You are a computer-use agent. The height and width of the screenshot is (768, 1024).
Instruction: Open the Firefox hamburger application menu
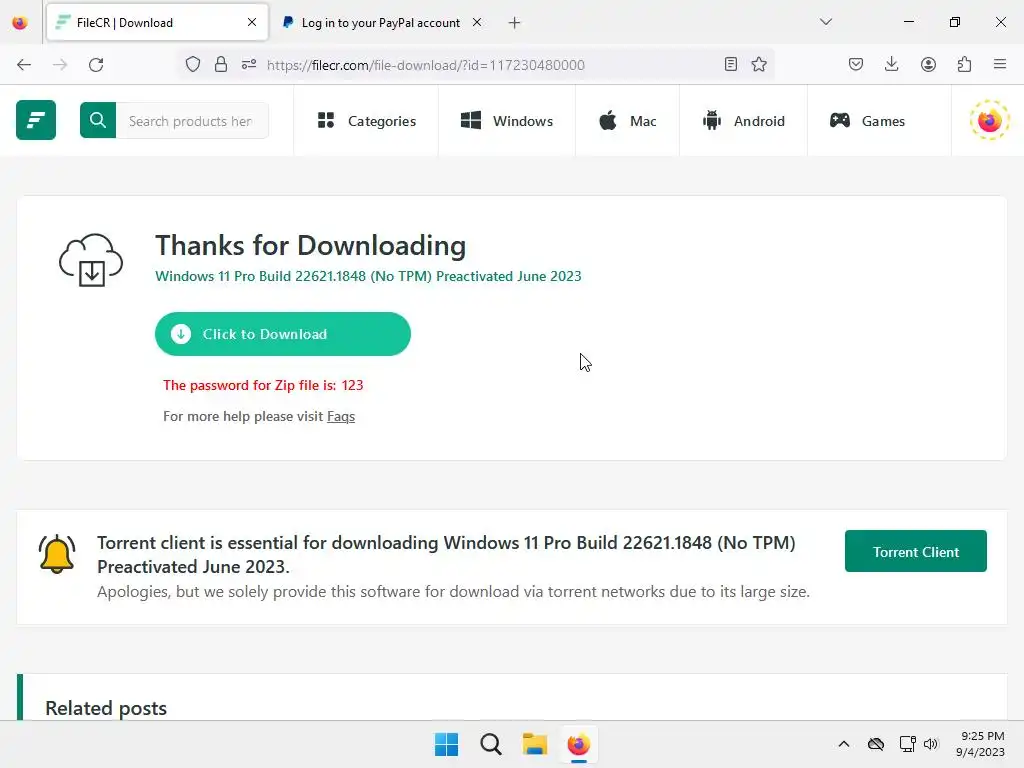1000,64
